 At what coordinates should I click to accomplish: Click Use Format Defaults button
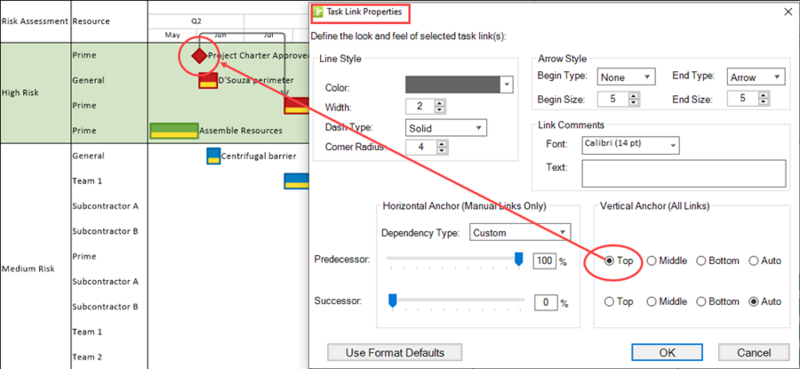[x=395, y=352]
